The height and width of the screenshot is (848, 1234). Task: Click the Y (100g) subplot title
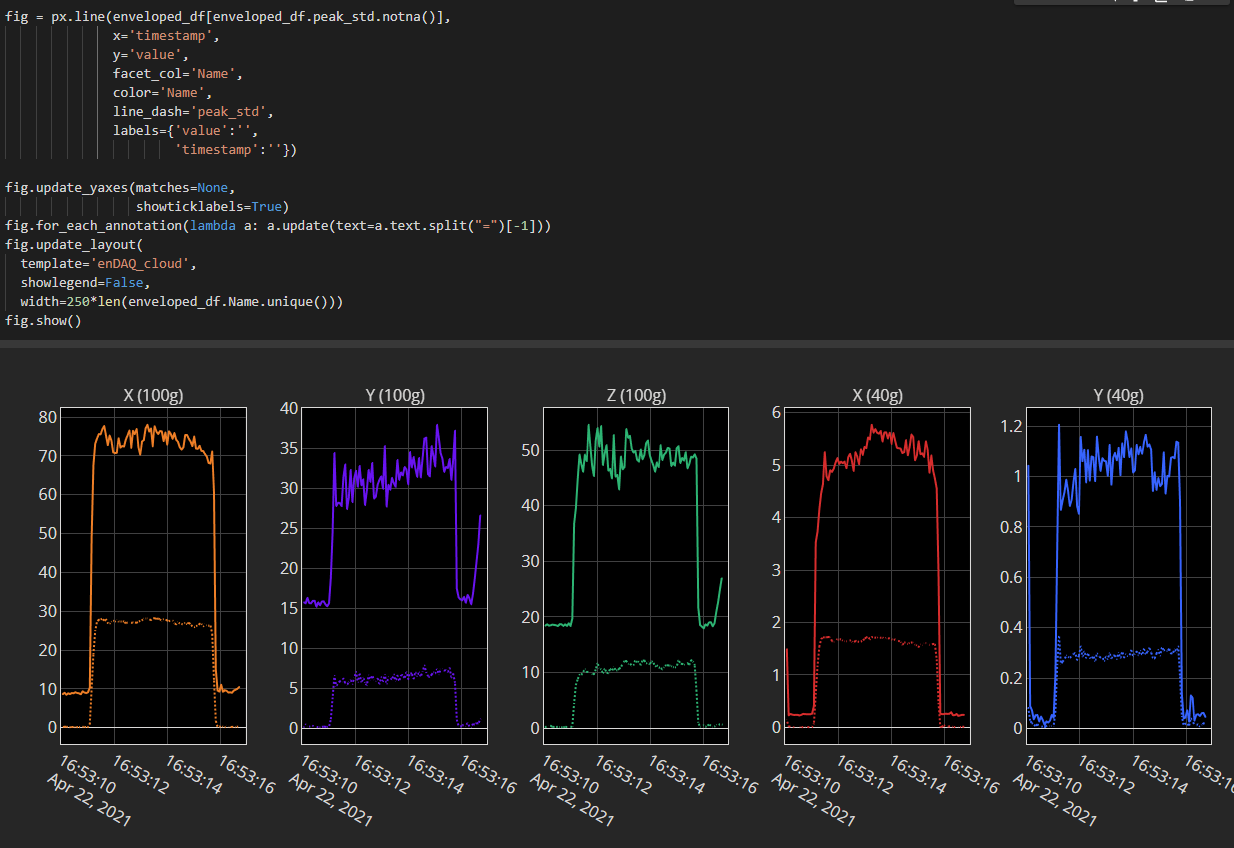pyautogui.click(x=394, y=396)
